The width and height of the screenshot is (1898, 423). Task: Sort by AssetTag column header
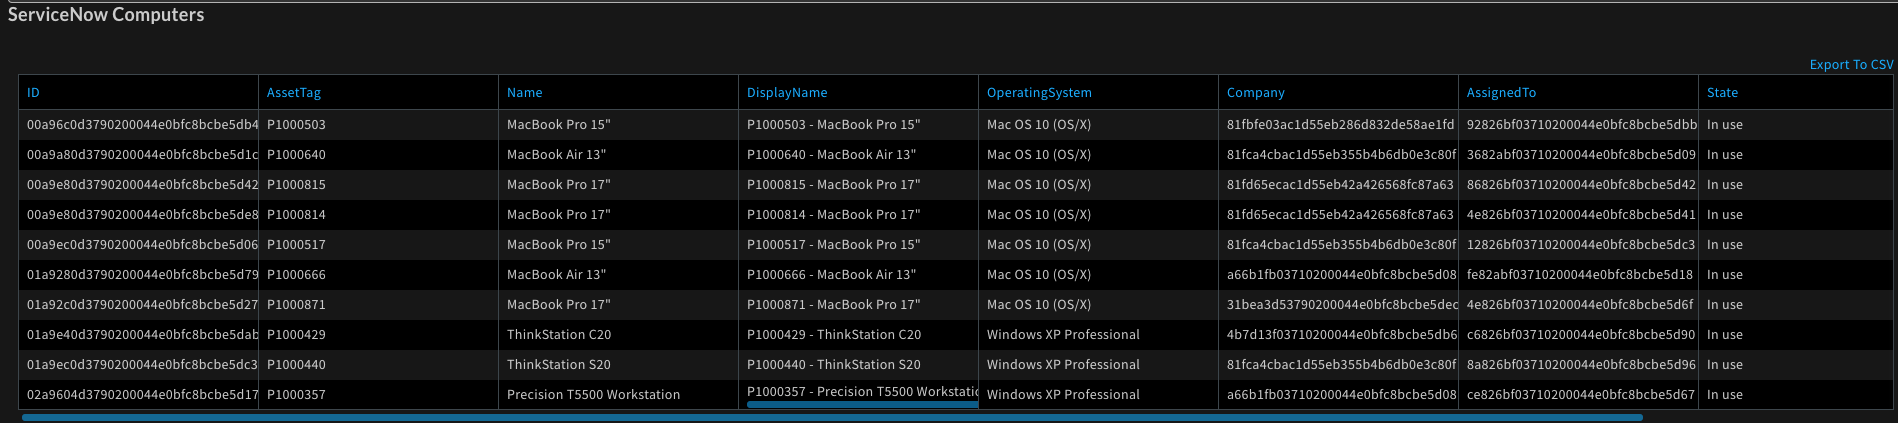(x=294, y=93)
